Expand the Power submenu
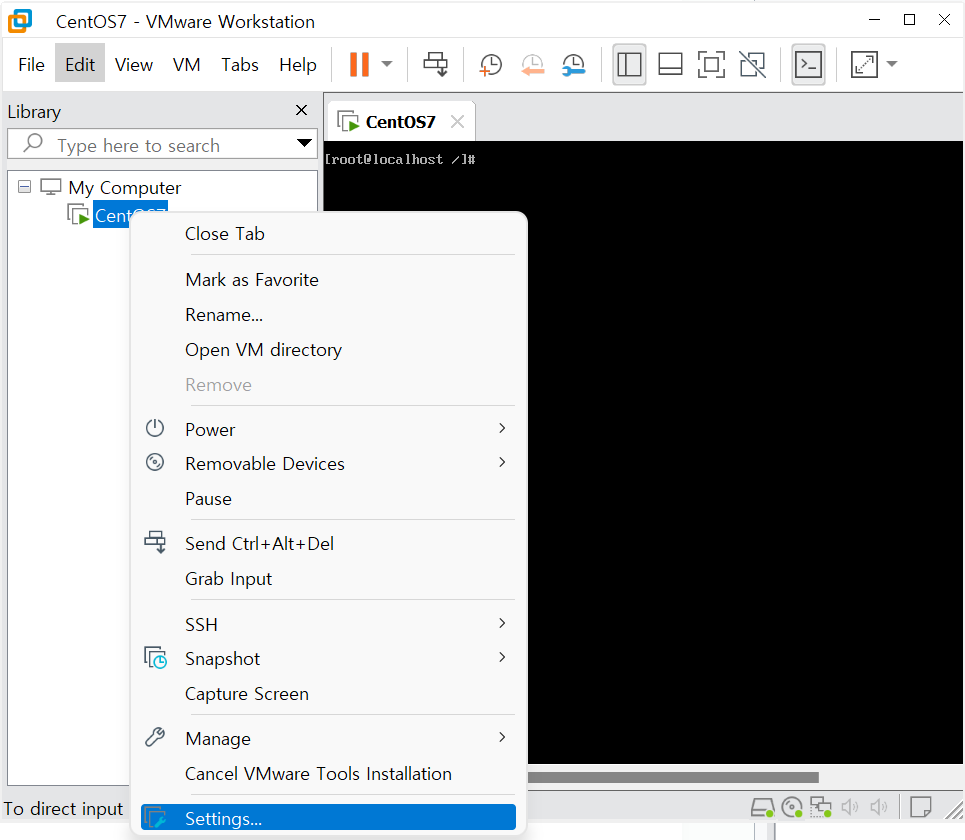 click(328, 430)
